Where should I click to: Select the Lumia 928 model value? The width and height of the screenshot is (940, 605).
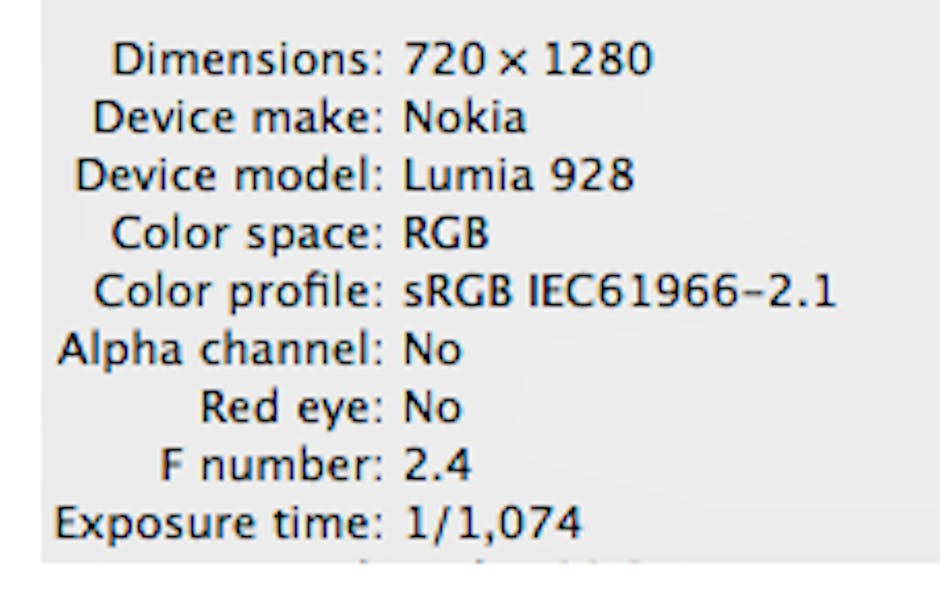tap(518, 176)
